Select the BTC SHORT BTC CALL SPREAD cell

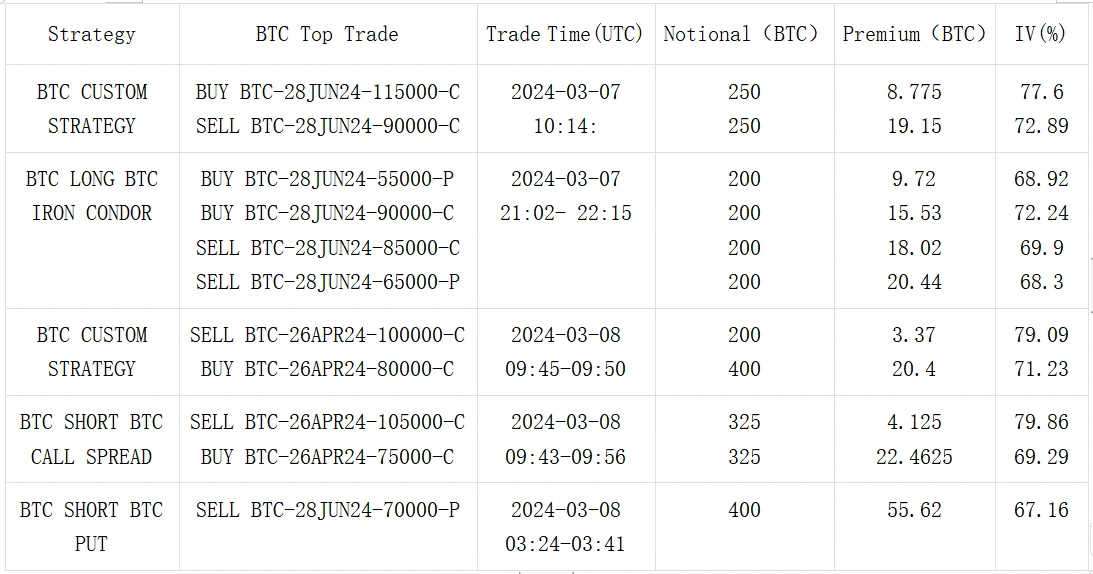pos(91,439)
